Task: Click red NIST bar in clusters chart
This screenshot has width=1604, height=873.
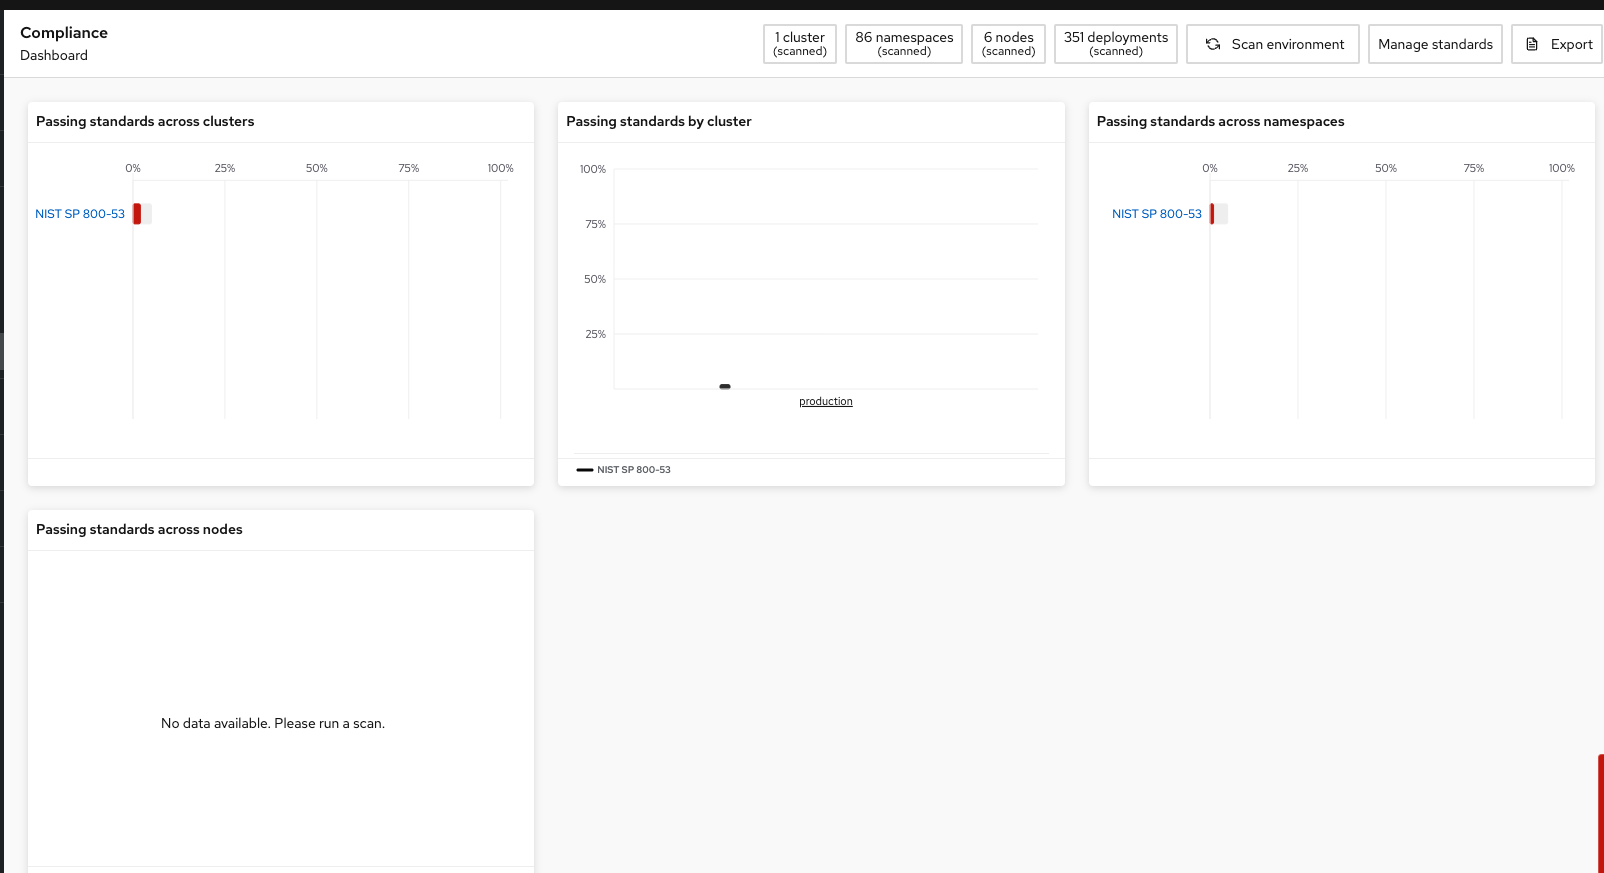Action: 137,214
